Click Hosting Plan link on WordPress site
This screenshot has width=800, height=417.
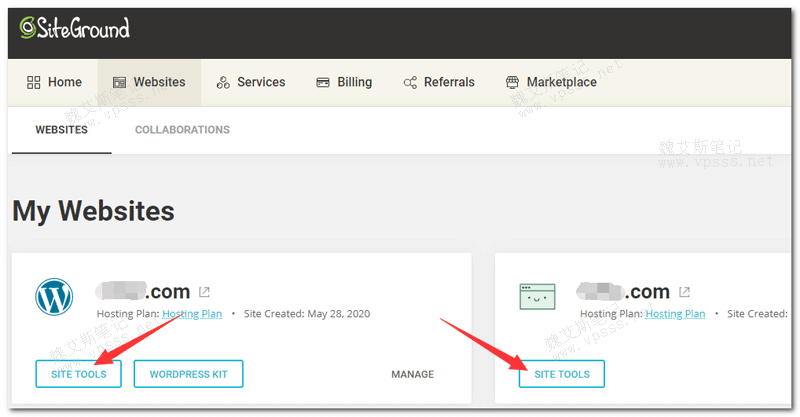pyautogui.click(x=192, y=314)
